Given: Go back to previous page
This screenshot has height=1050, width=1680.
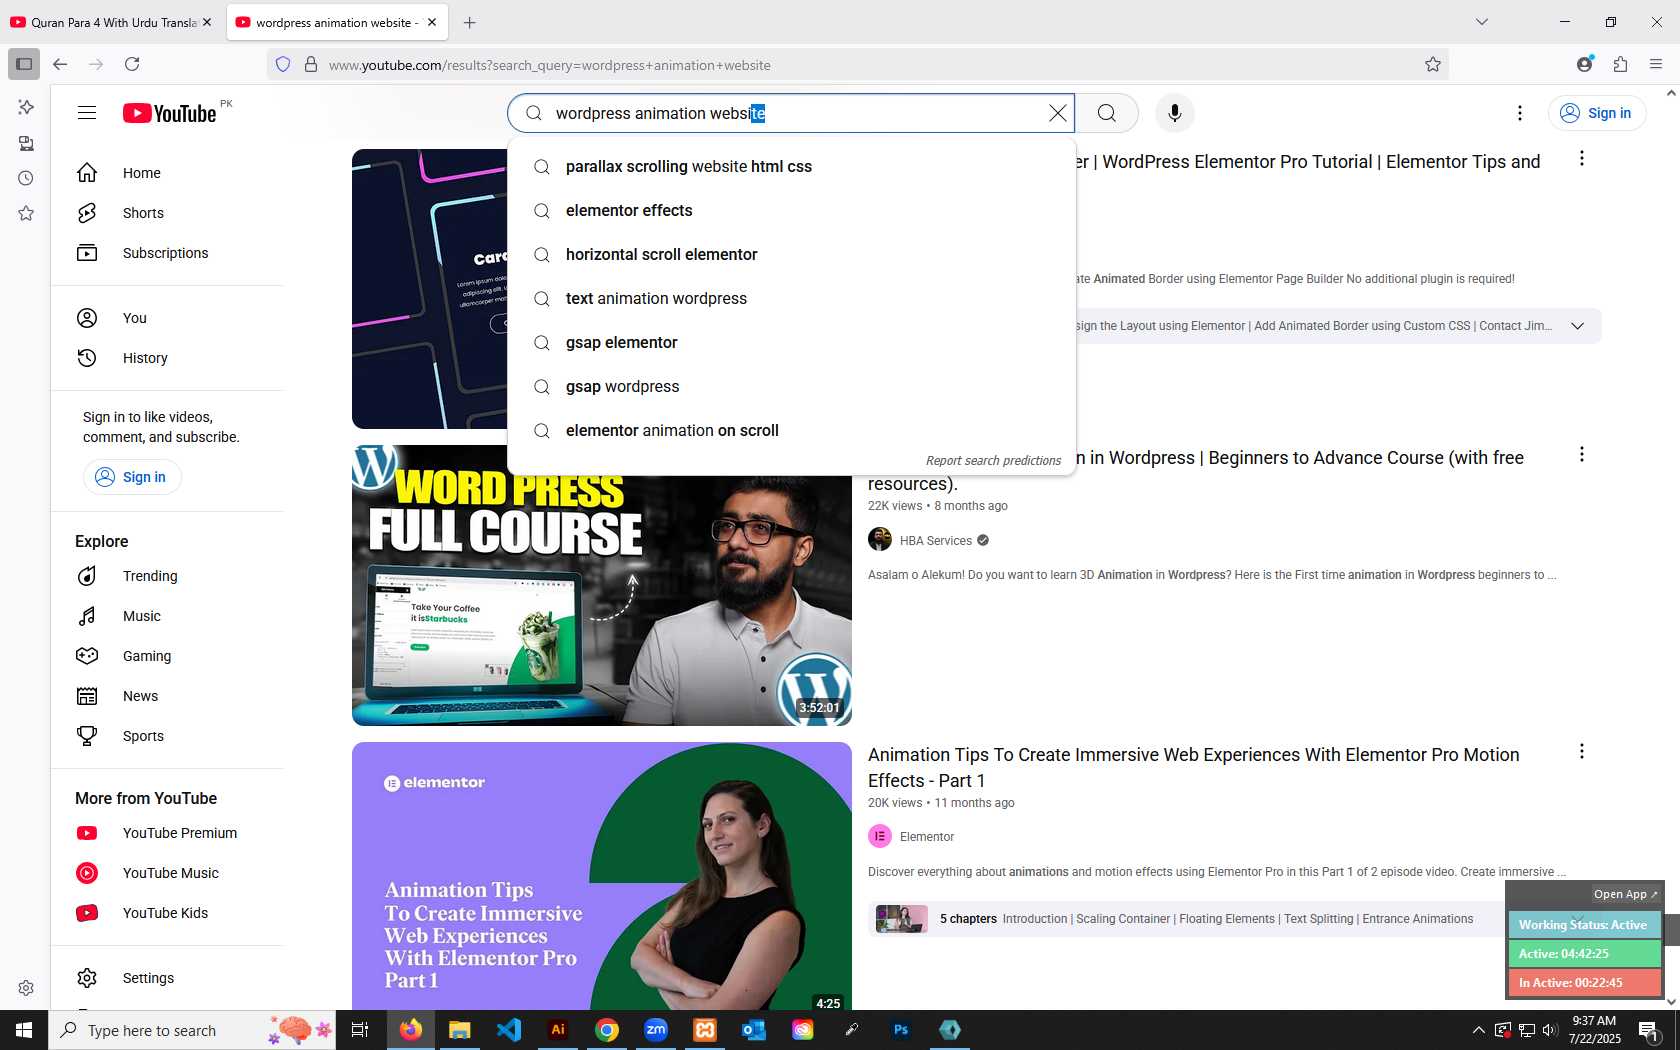Looking at the screenshot, I should (x=60, y=64).
